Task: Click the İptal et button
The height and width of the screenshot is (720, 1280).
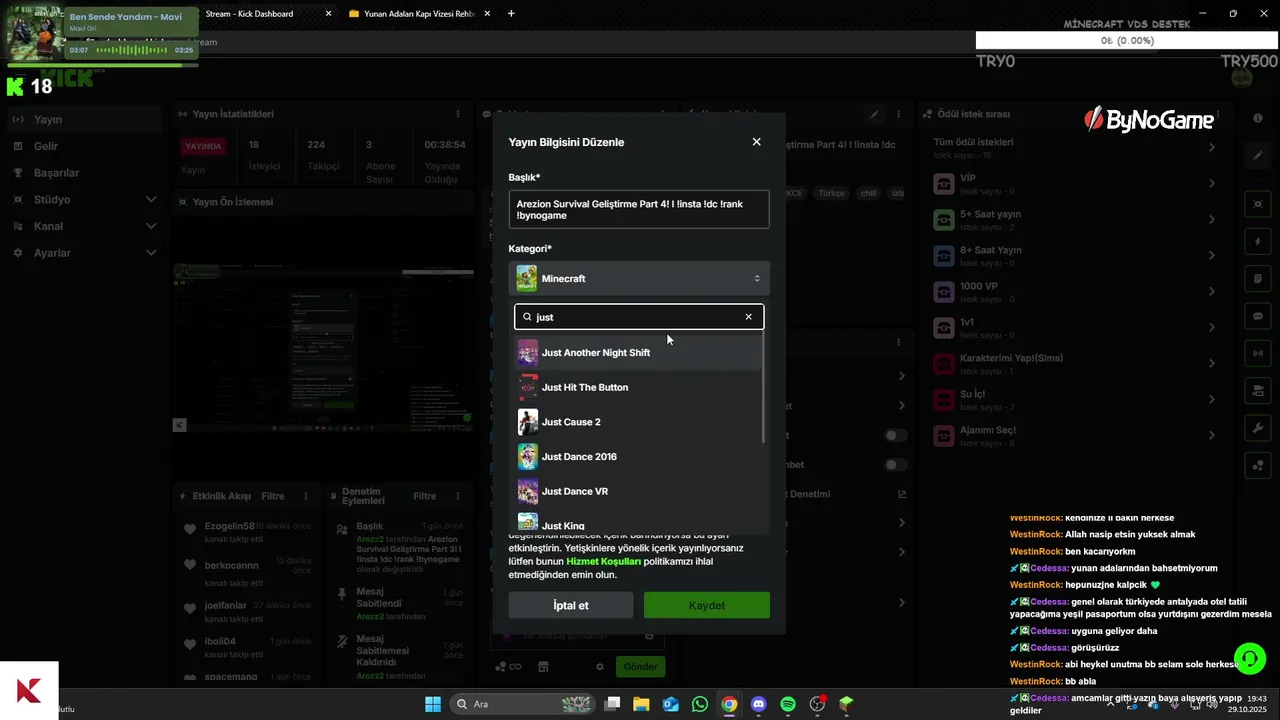Action: pyautogui.click(x=571, y=605)
